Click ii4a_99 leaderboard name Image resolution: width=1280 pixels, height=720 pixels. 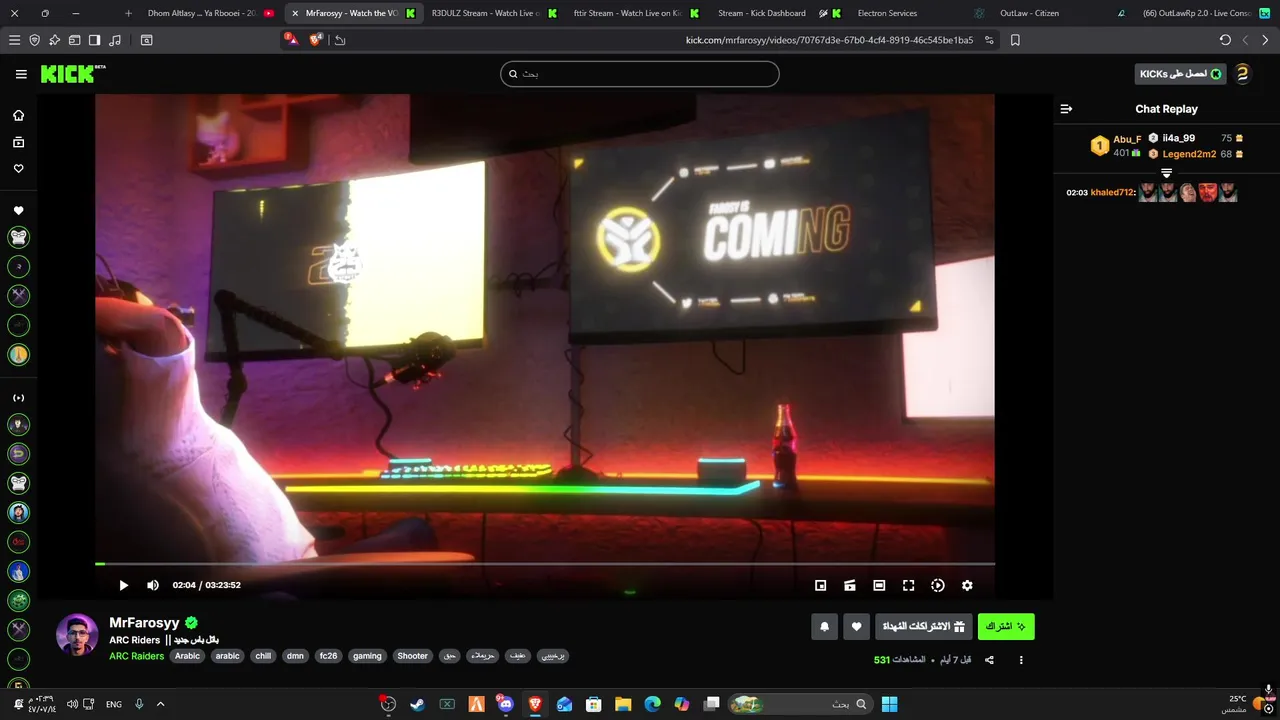point(1178,138)
